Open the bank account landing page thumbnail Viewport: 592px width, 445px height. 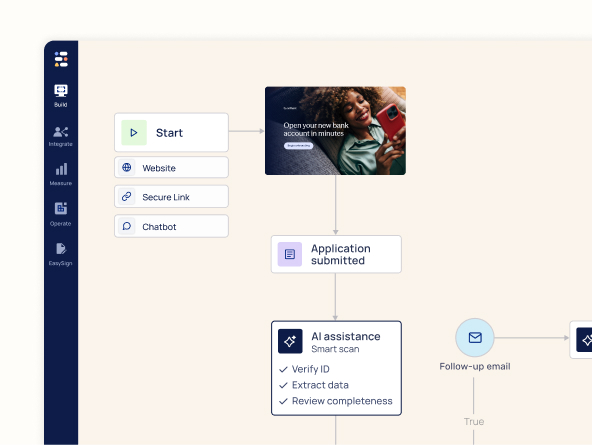(x=335, y=131)
